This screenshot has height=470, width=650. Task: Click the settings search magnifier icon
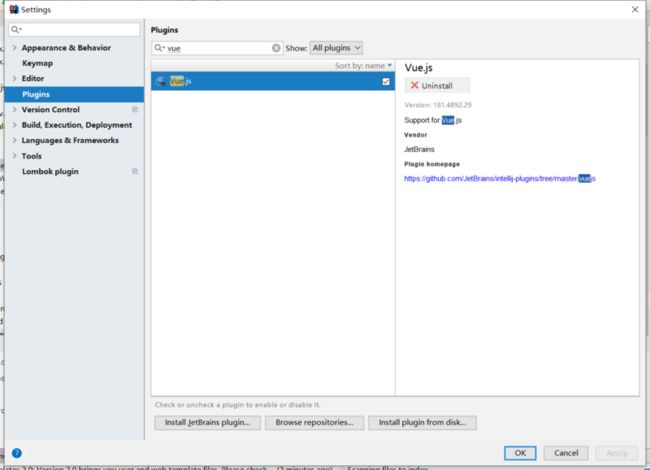(16, 29)
